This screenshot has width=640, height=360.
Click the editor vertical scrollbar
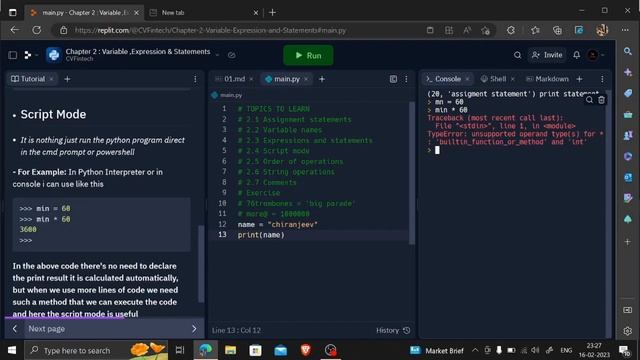(x=411, y=173)
